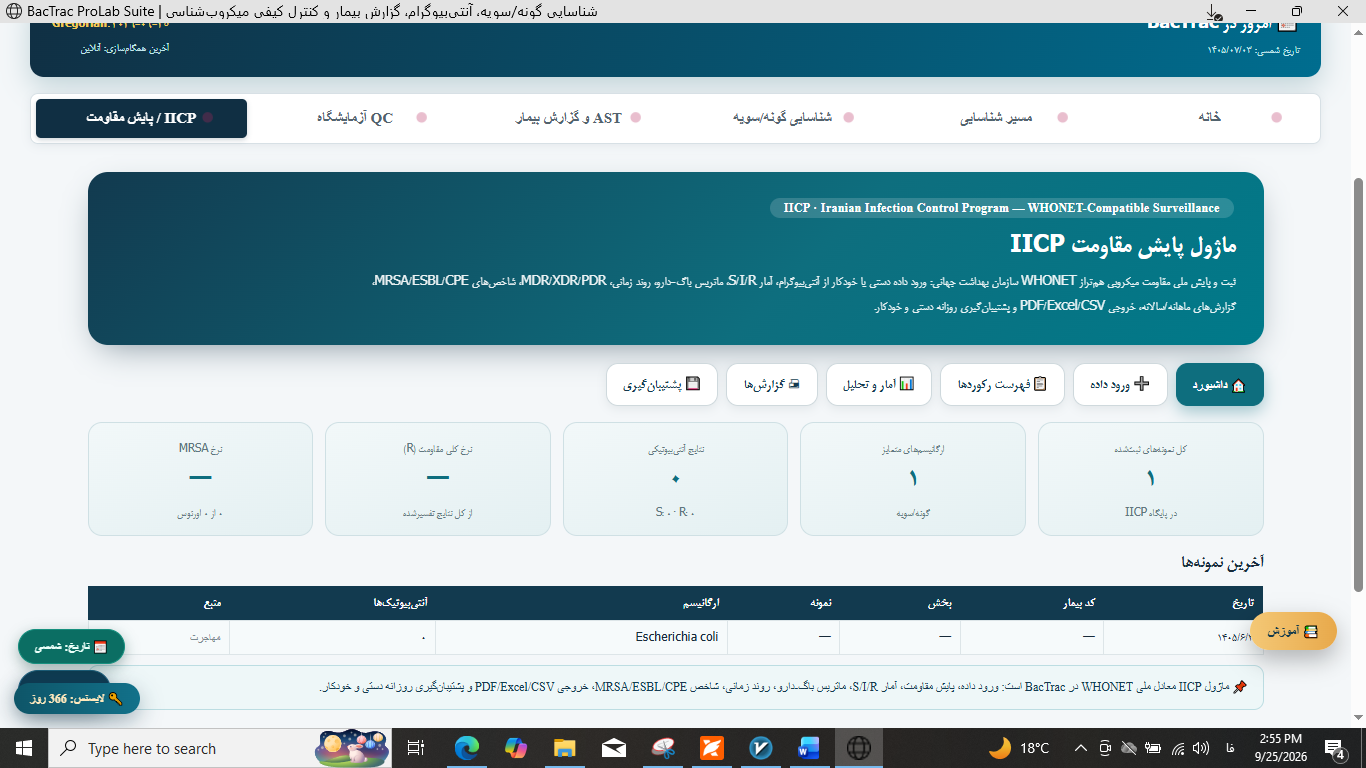Click the globe app icon in the taskbar

(x=858, y=748)
